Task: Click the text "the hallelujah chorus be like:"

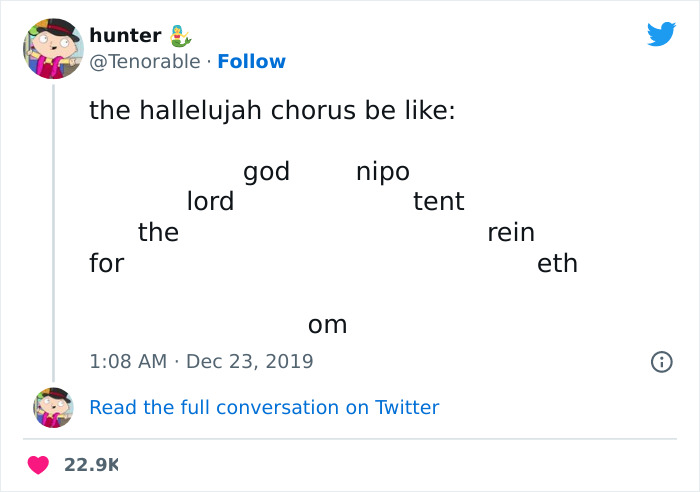Action: click(x=272, y=110)
